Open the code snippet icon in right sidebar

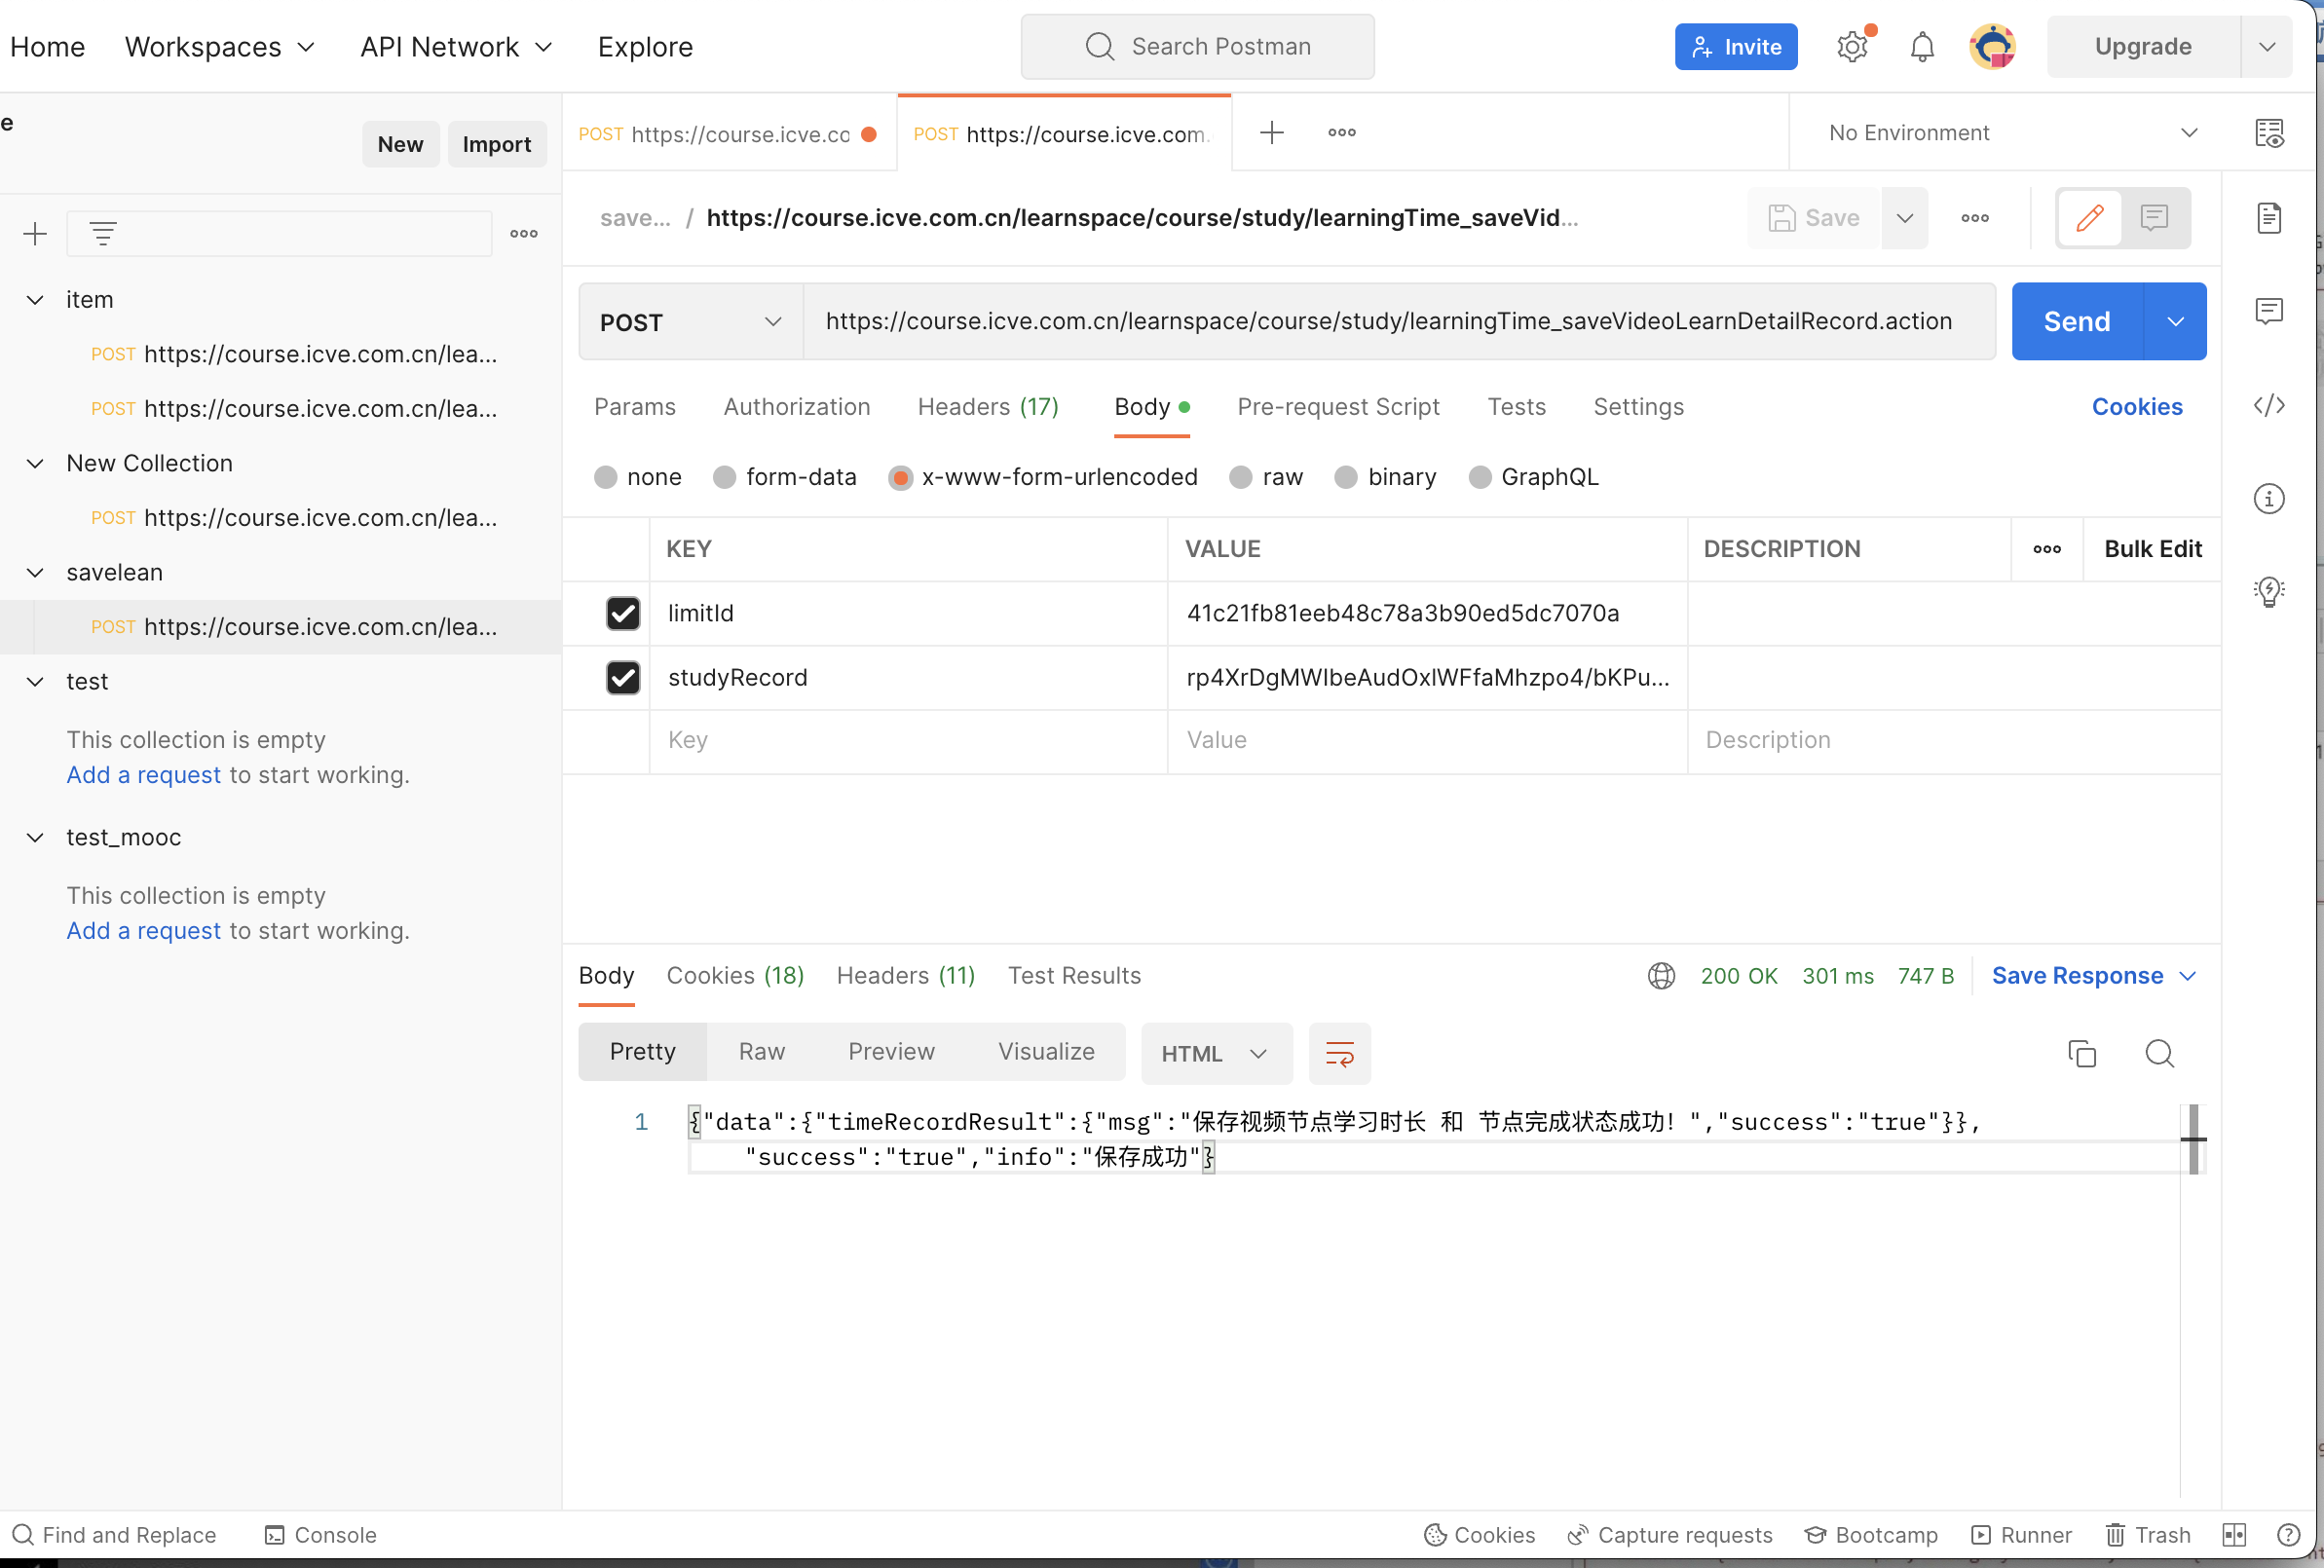2268,405
